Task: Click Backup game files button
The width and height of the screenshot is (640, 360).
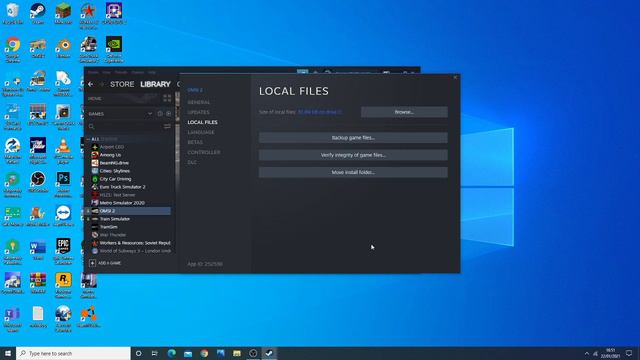Action: point(353,138)
